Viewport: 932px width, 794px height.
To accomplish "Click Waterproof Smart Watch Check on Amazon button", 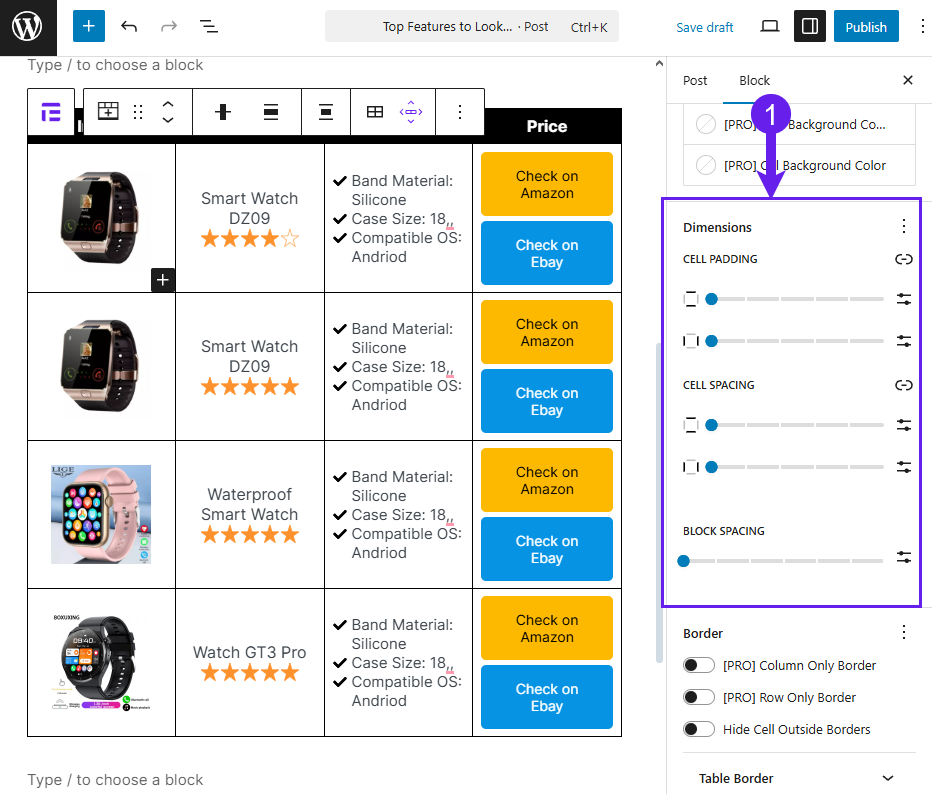I will pyautogui.click(x=547, y=480).
